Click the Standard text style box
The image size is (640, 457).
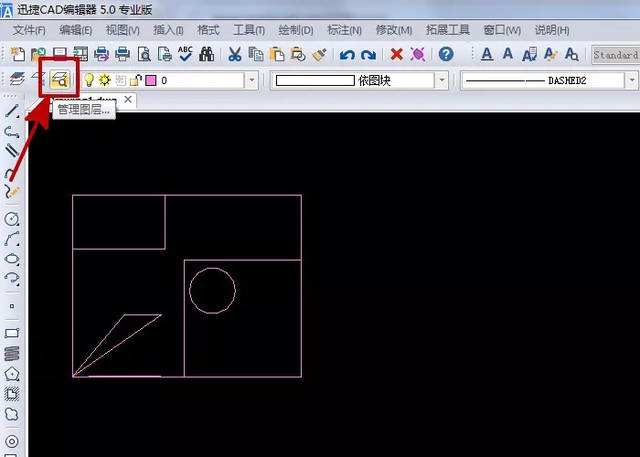pyautogui.click(x=616, y=54)
